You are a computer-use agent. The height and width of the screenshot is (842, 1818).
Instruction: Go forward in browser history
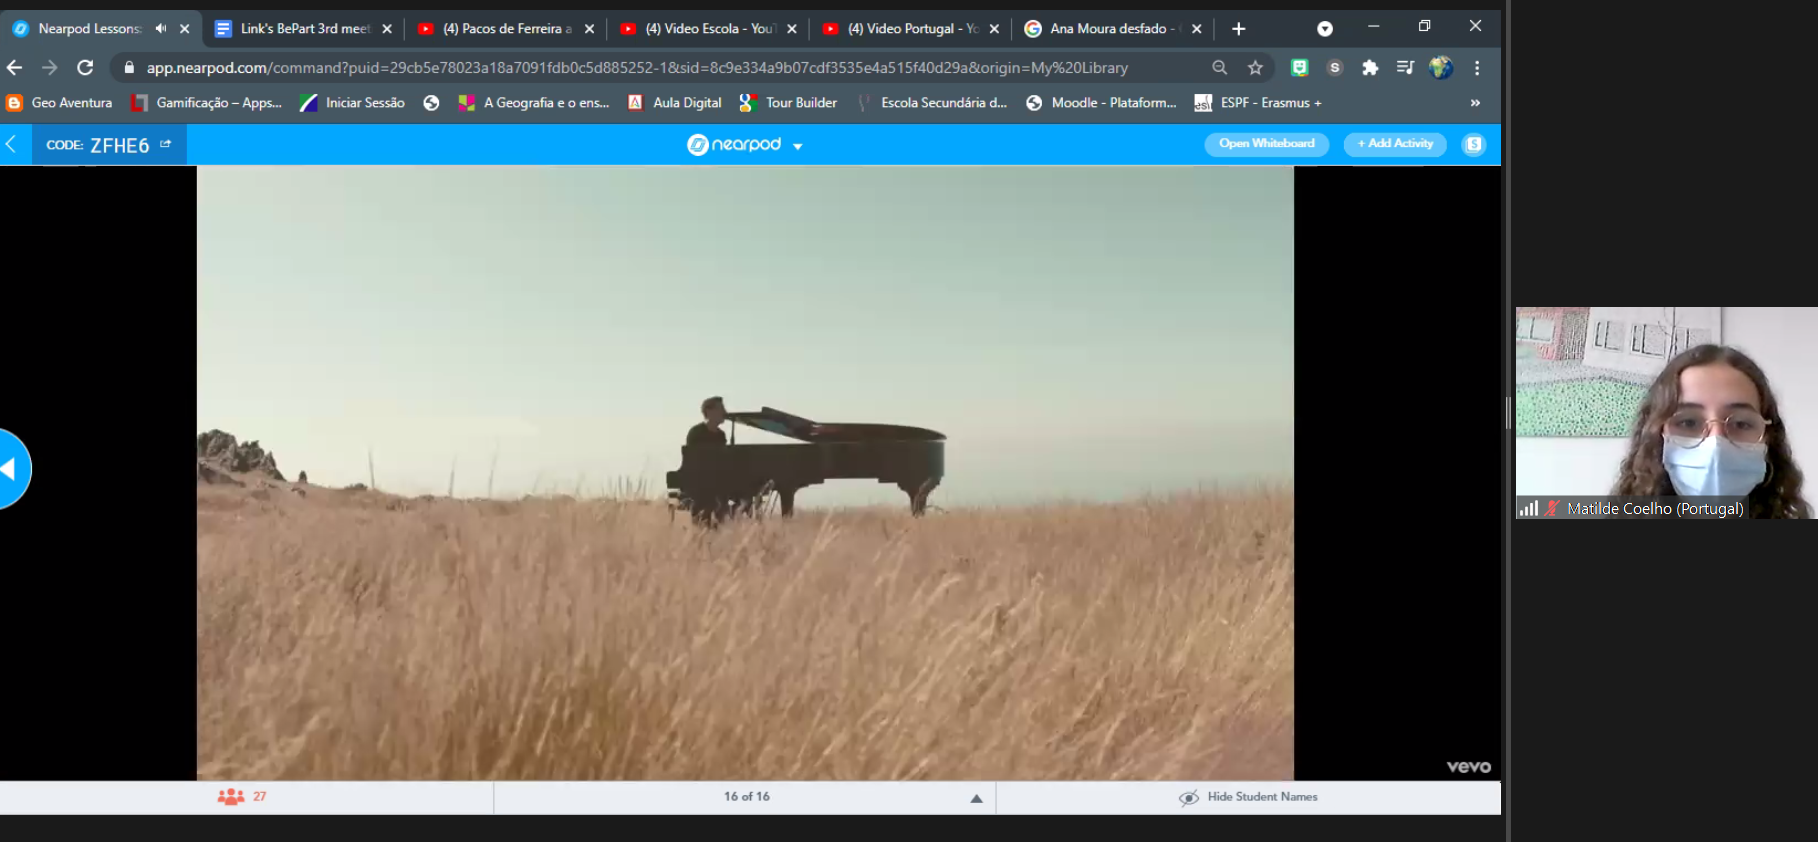[x=49, y=68]
